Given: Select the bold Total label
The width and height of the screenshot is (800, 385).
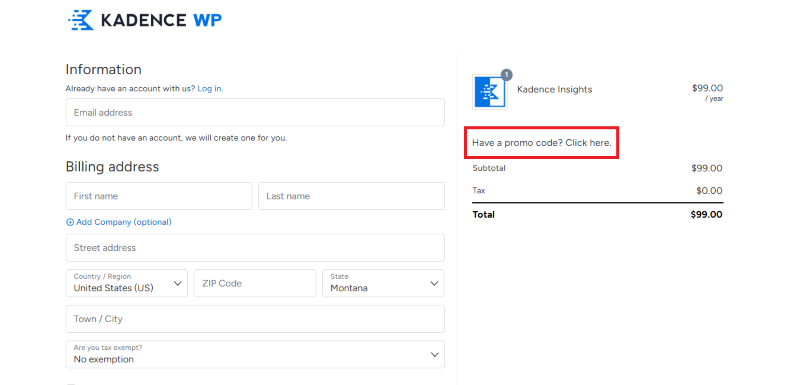Looking at the screenshot, I should point(483,215).
